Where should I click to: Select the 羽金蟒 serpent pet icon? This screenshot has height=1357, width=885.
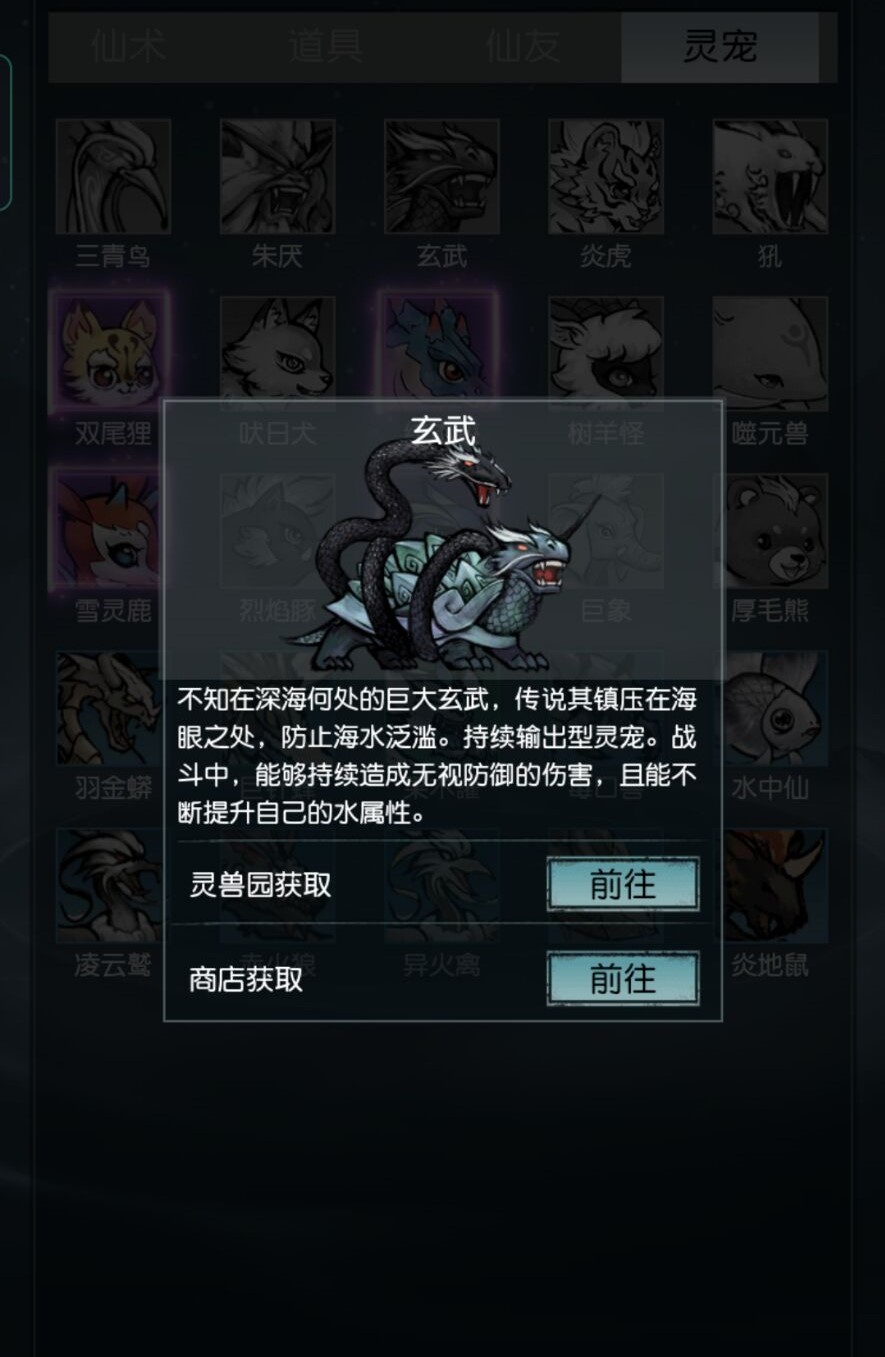(109, 708)
